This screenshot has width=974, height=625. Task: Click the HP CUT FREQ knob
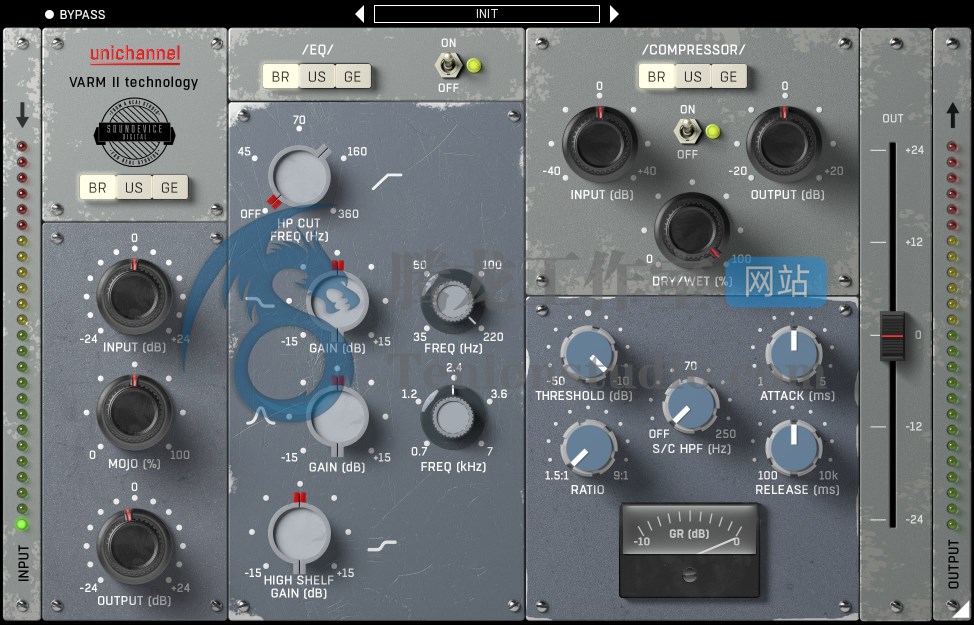tap(299, 176)
